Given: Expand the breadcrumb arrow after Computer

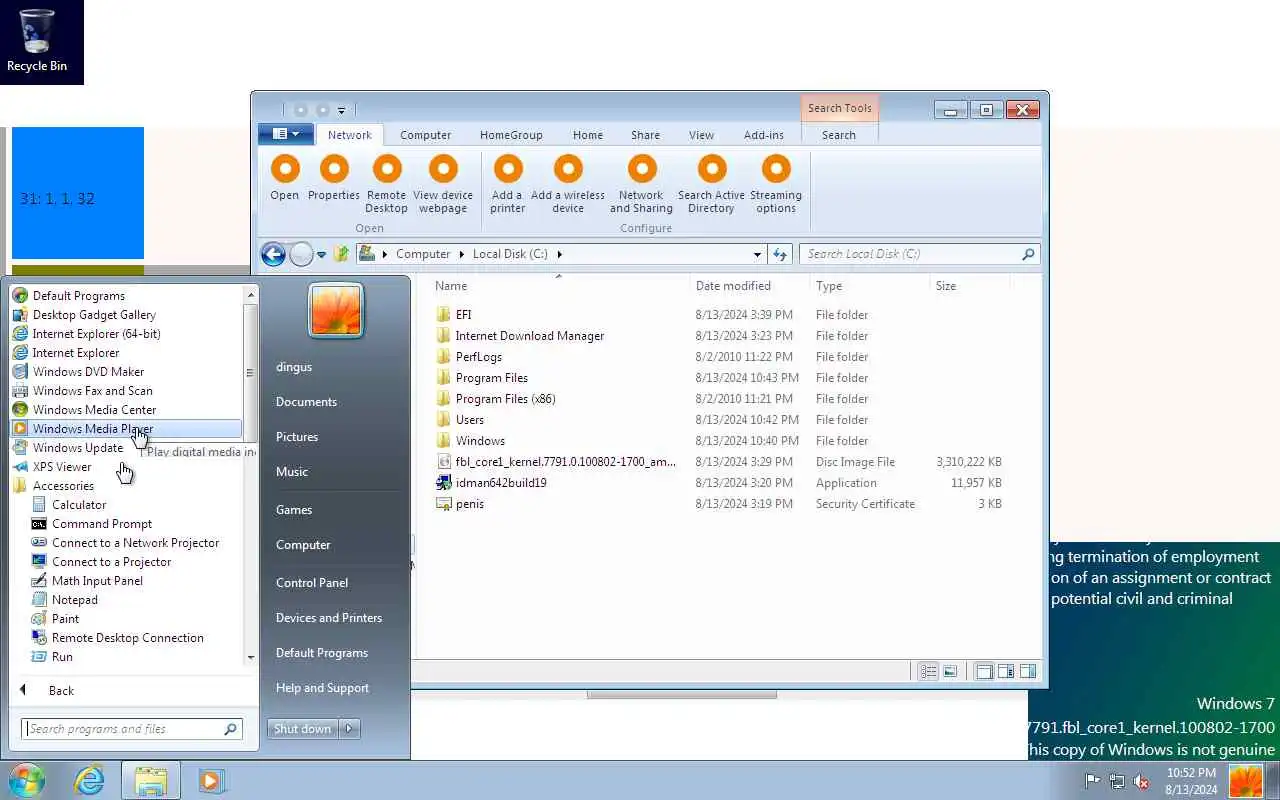Looking at the screenshot, I should pos(462,254).
